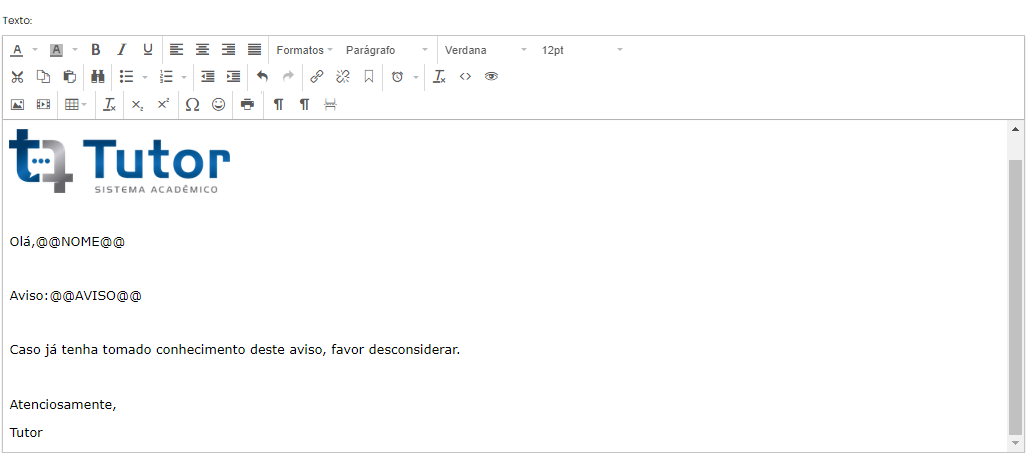Viewport: 1026px width, 453px height.
Task: Click the editor scrollbar up arrow
Action: (1016, 128)
